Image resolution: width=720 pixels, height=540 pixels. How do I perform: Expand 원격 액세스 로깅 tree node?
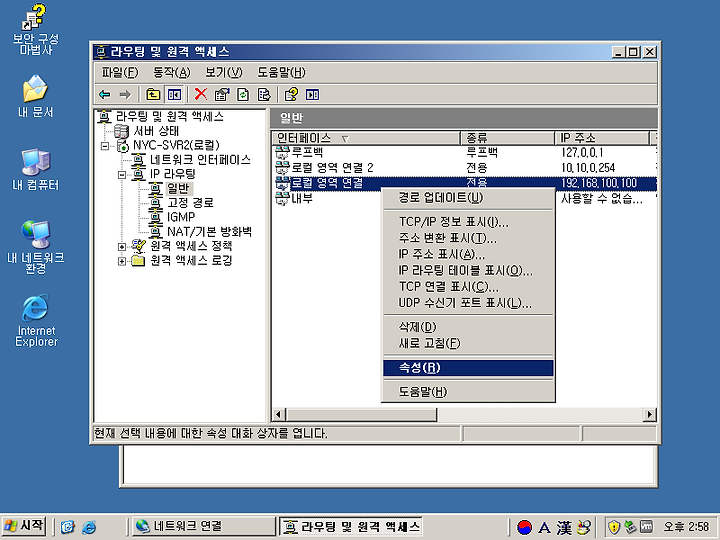(122, 261)
